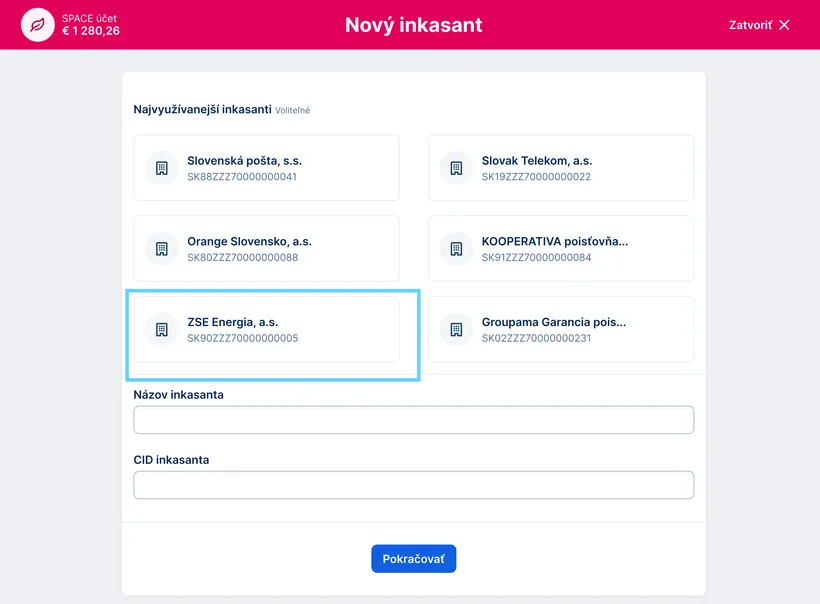Click the building icon for Slovak Telekom

[456, 168]
